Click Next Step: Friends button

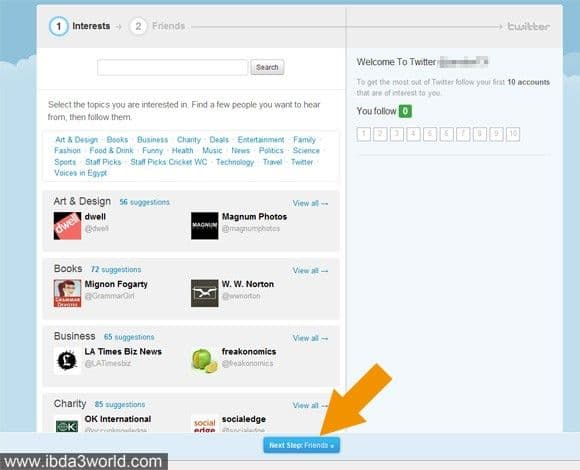coord(301,445)
